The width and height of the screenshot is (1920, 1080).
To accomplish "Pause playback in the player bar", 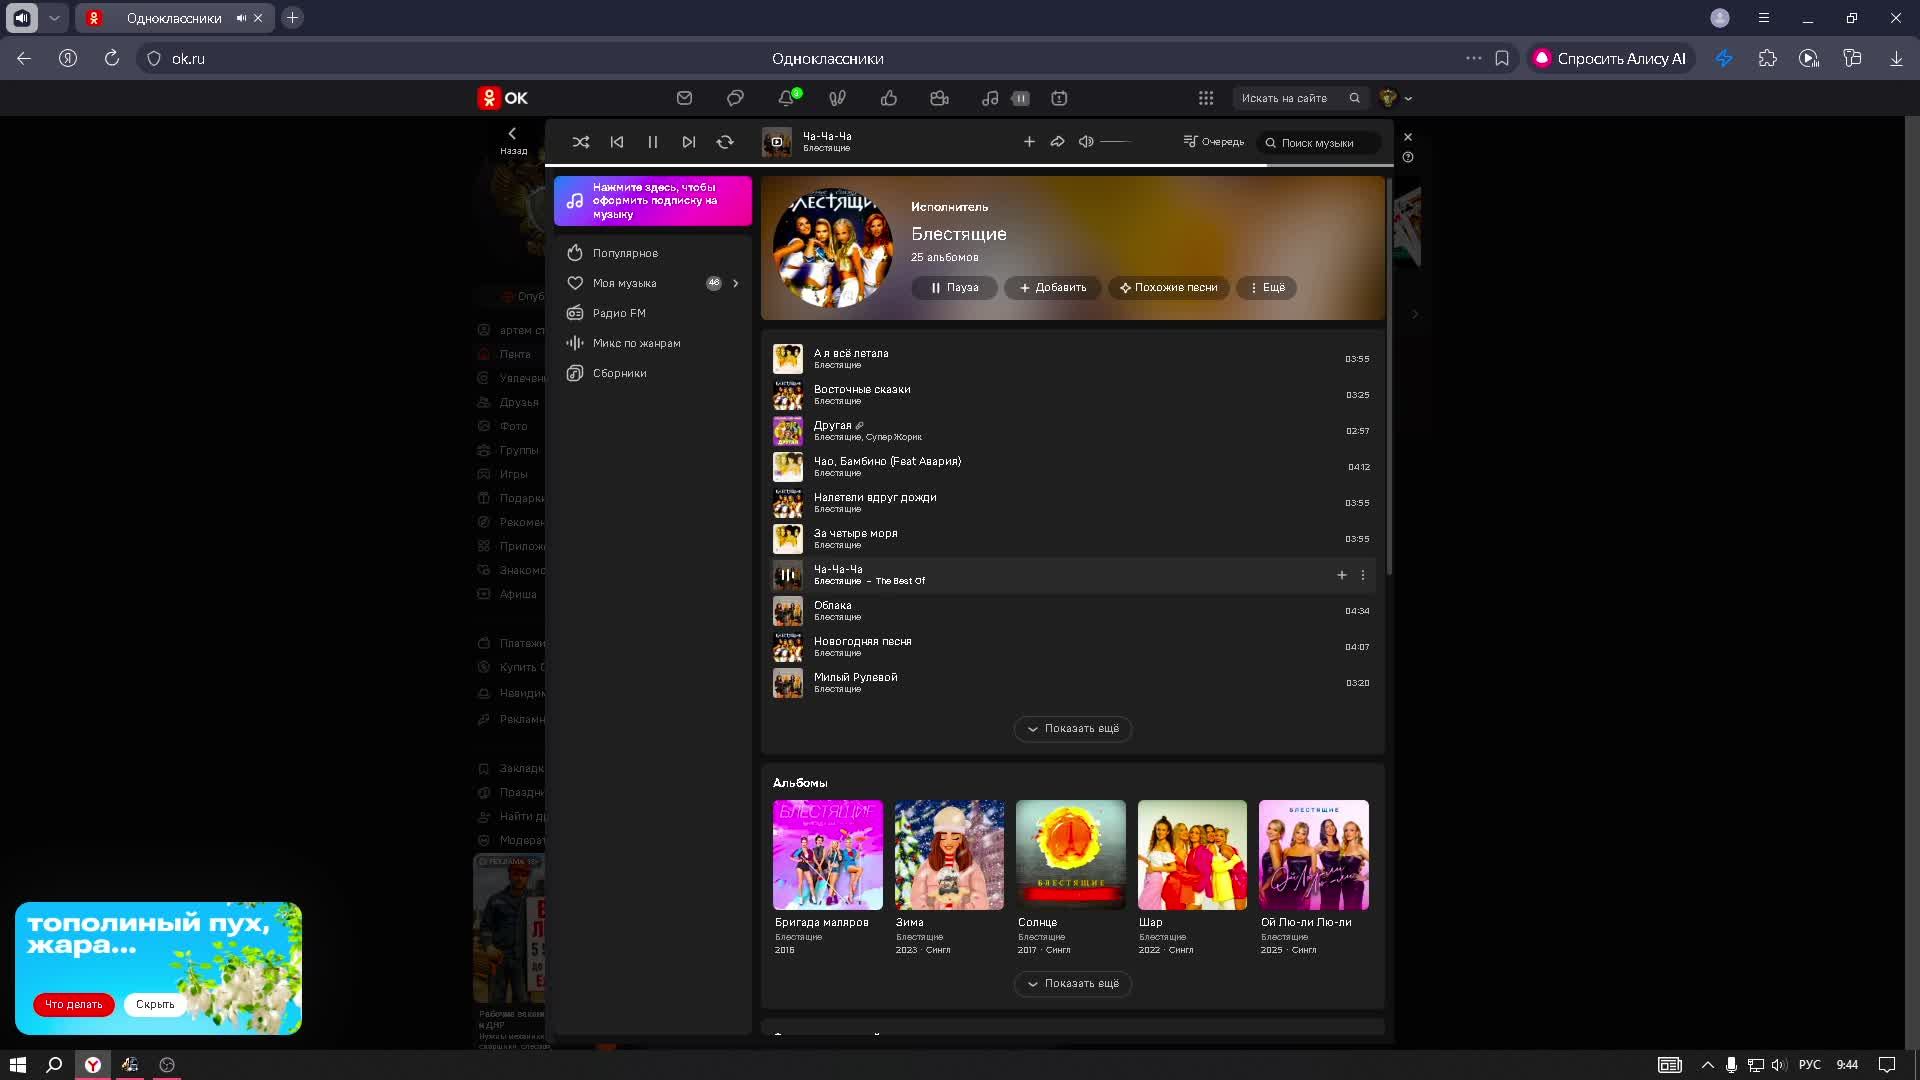I will (653, 142).
